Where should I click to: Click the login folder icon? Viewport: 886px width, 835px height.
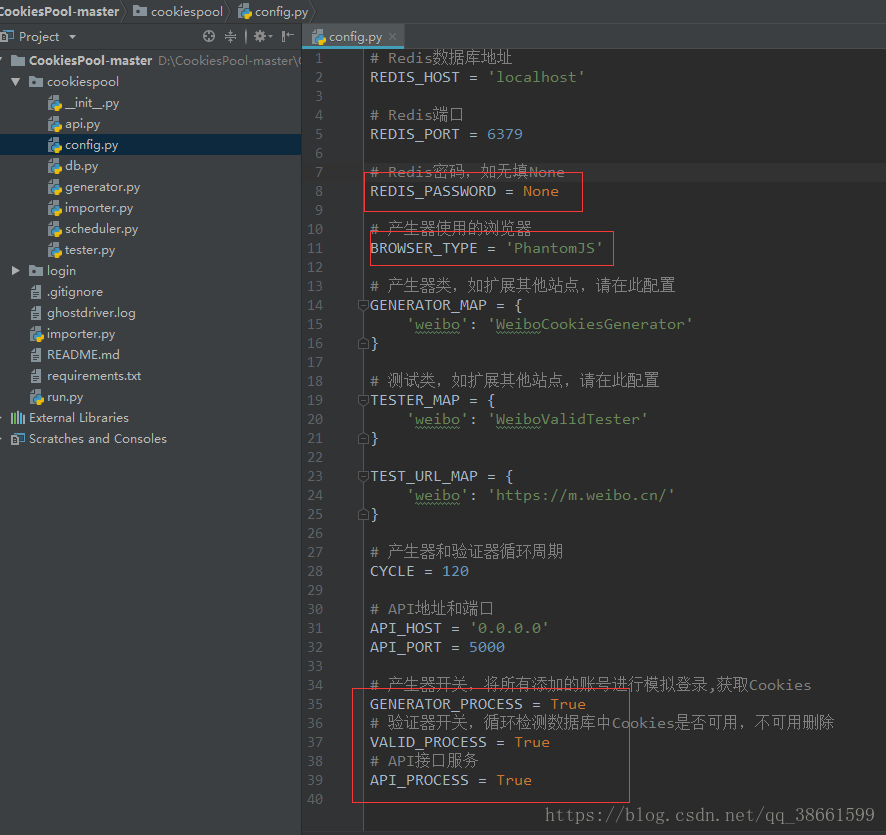[36, 271]
